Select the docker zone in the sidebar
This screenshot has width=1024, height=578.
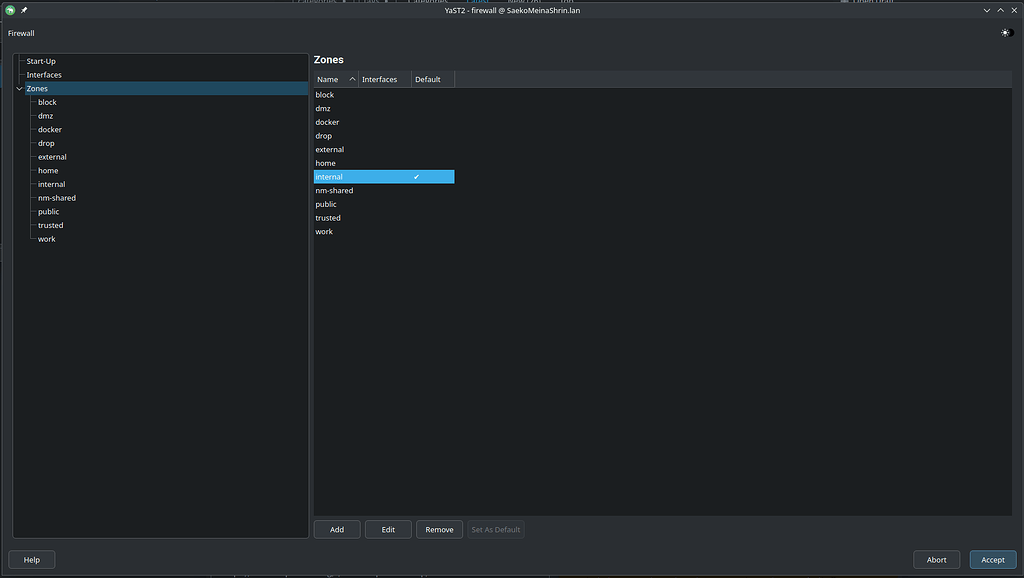point(49,129)
